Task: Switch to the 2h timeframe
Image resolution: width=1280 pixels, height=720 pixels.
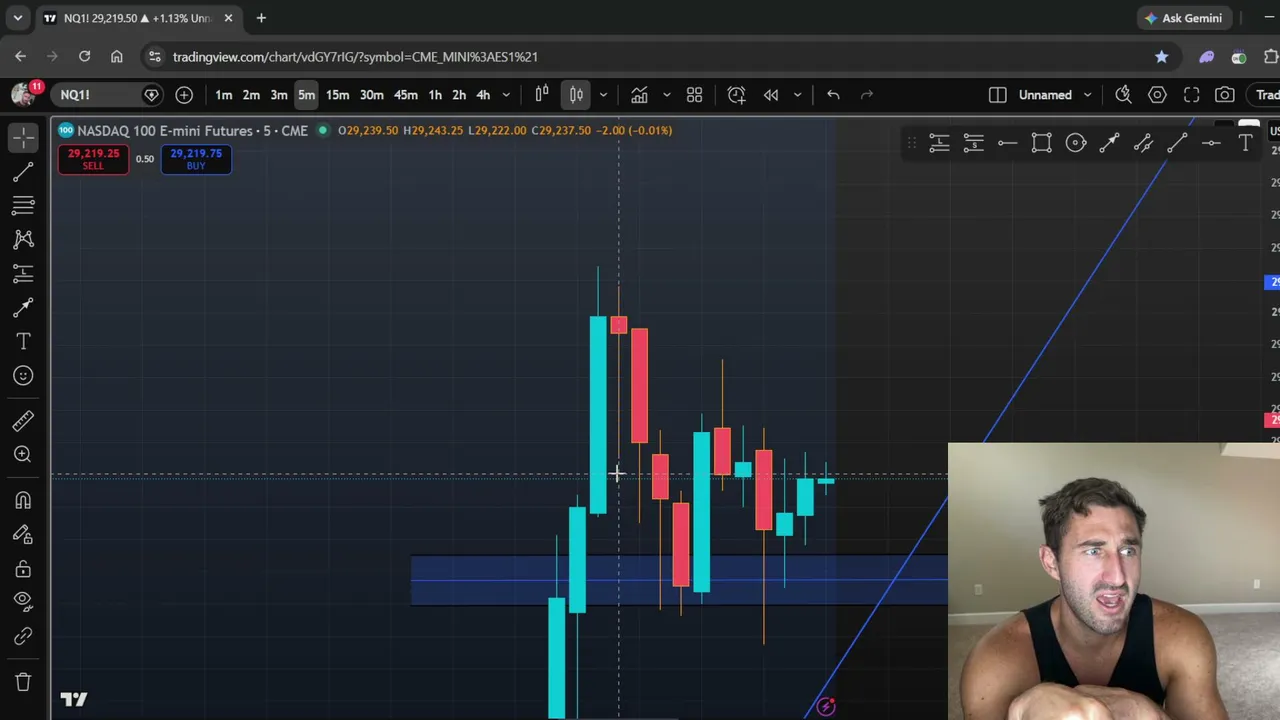Action: [459, 95]
